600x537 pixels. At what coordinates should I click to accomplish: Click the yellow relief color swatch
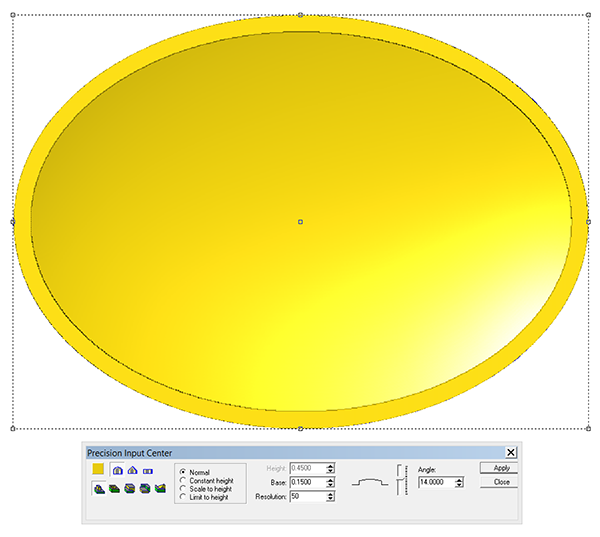pyautogui.click(x=98, y=469)
